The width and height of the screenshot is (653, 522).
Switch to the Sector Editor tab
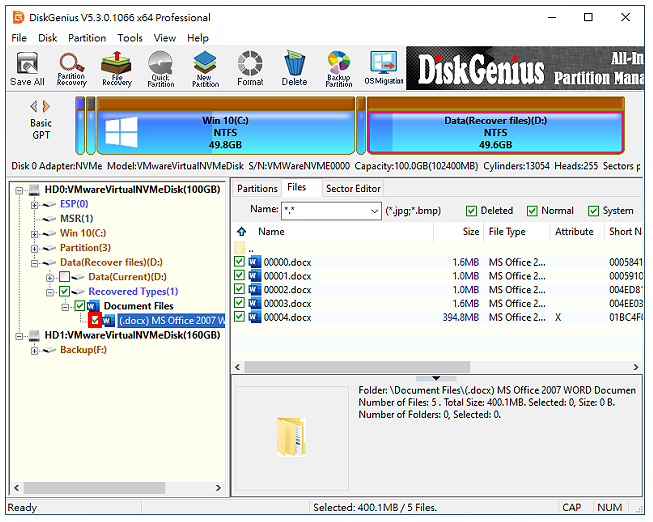click(x=353, y=189)
